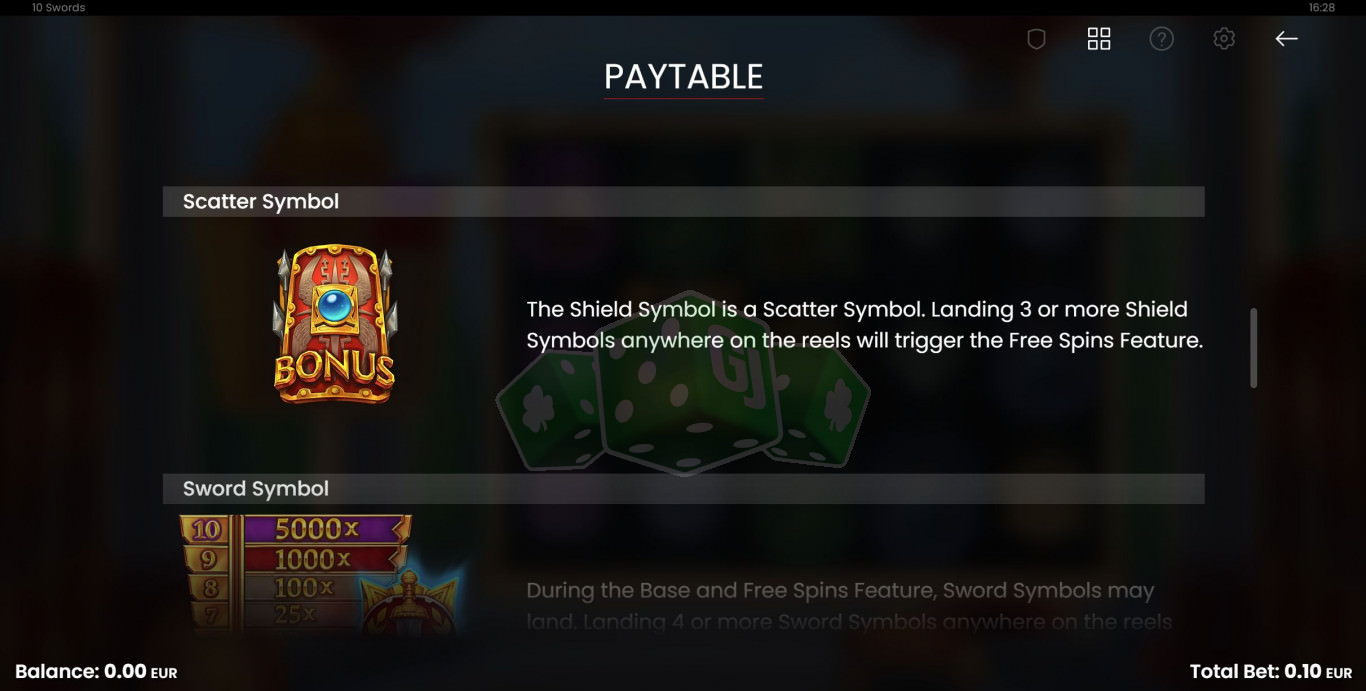The height and width of the screenshot is (691, 1366).
Task: Go back using the left arrow icon
Action: [x=1286, y=39]
